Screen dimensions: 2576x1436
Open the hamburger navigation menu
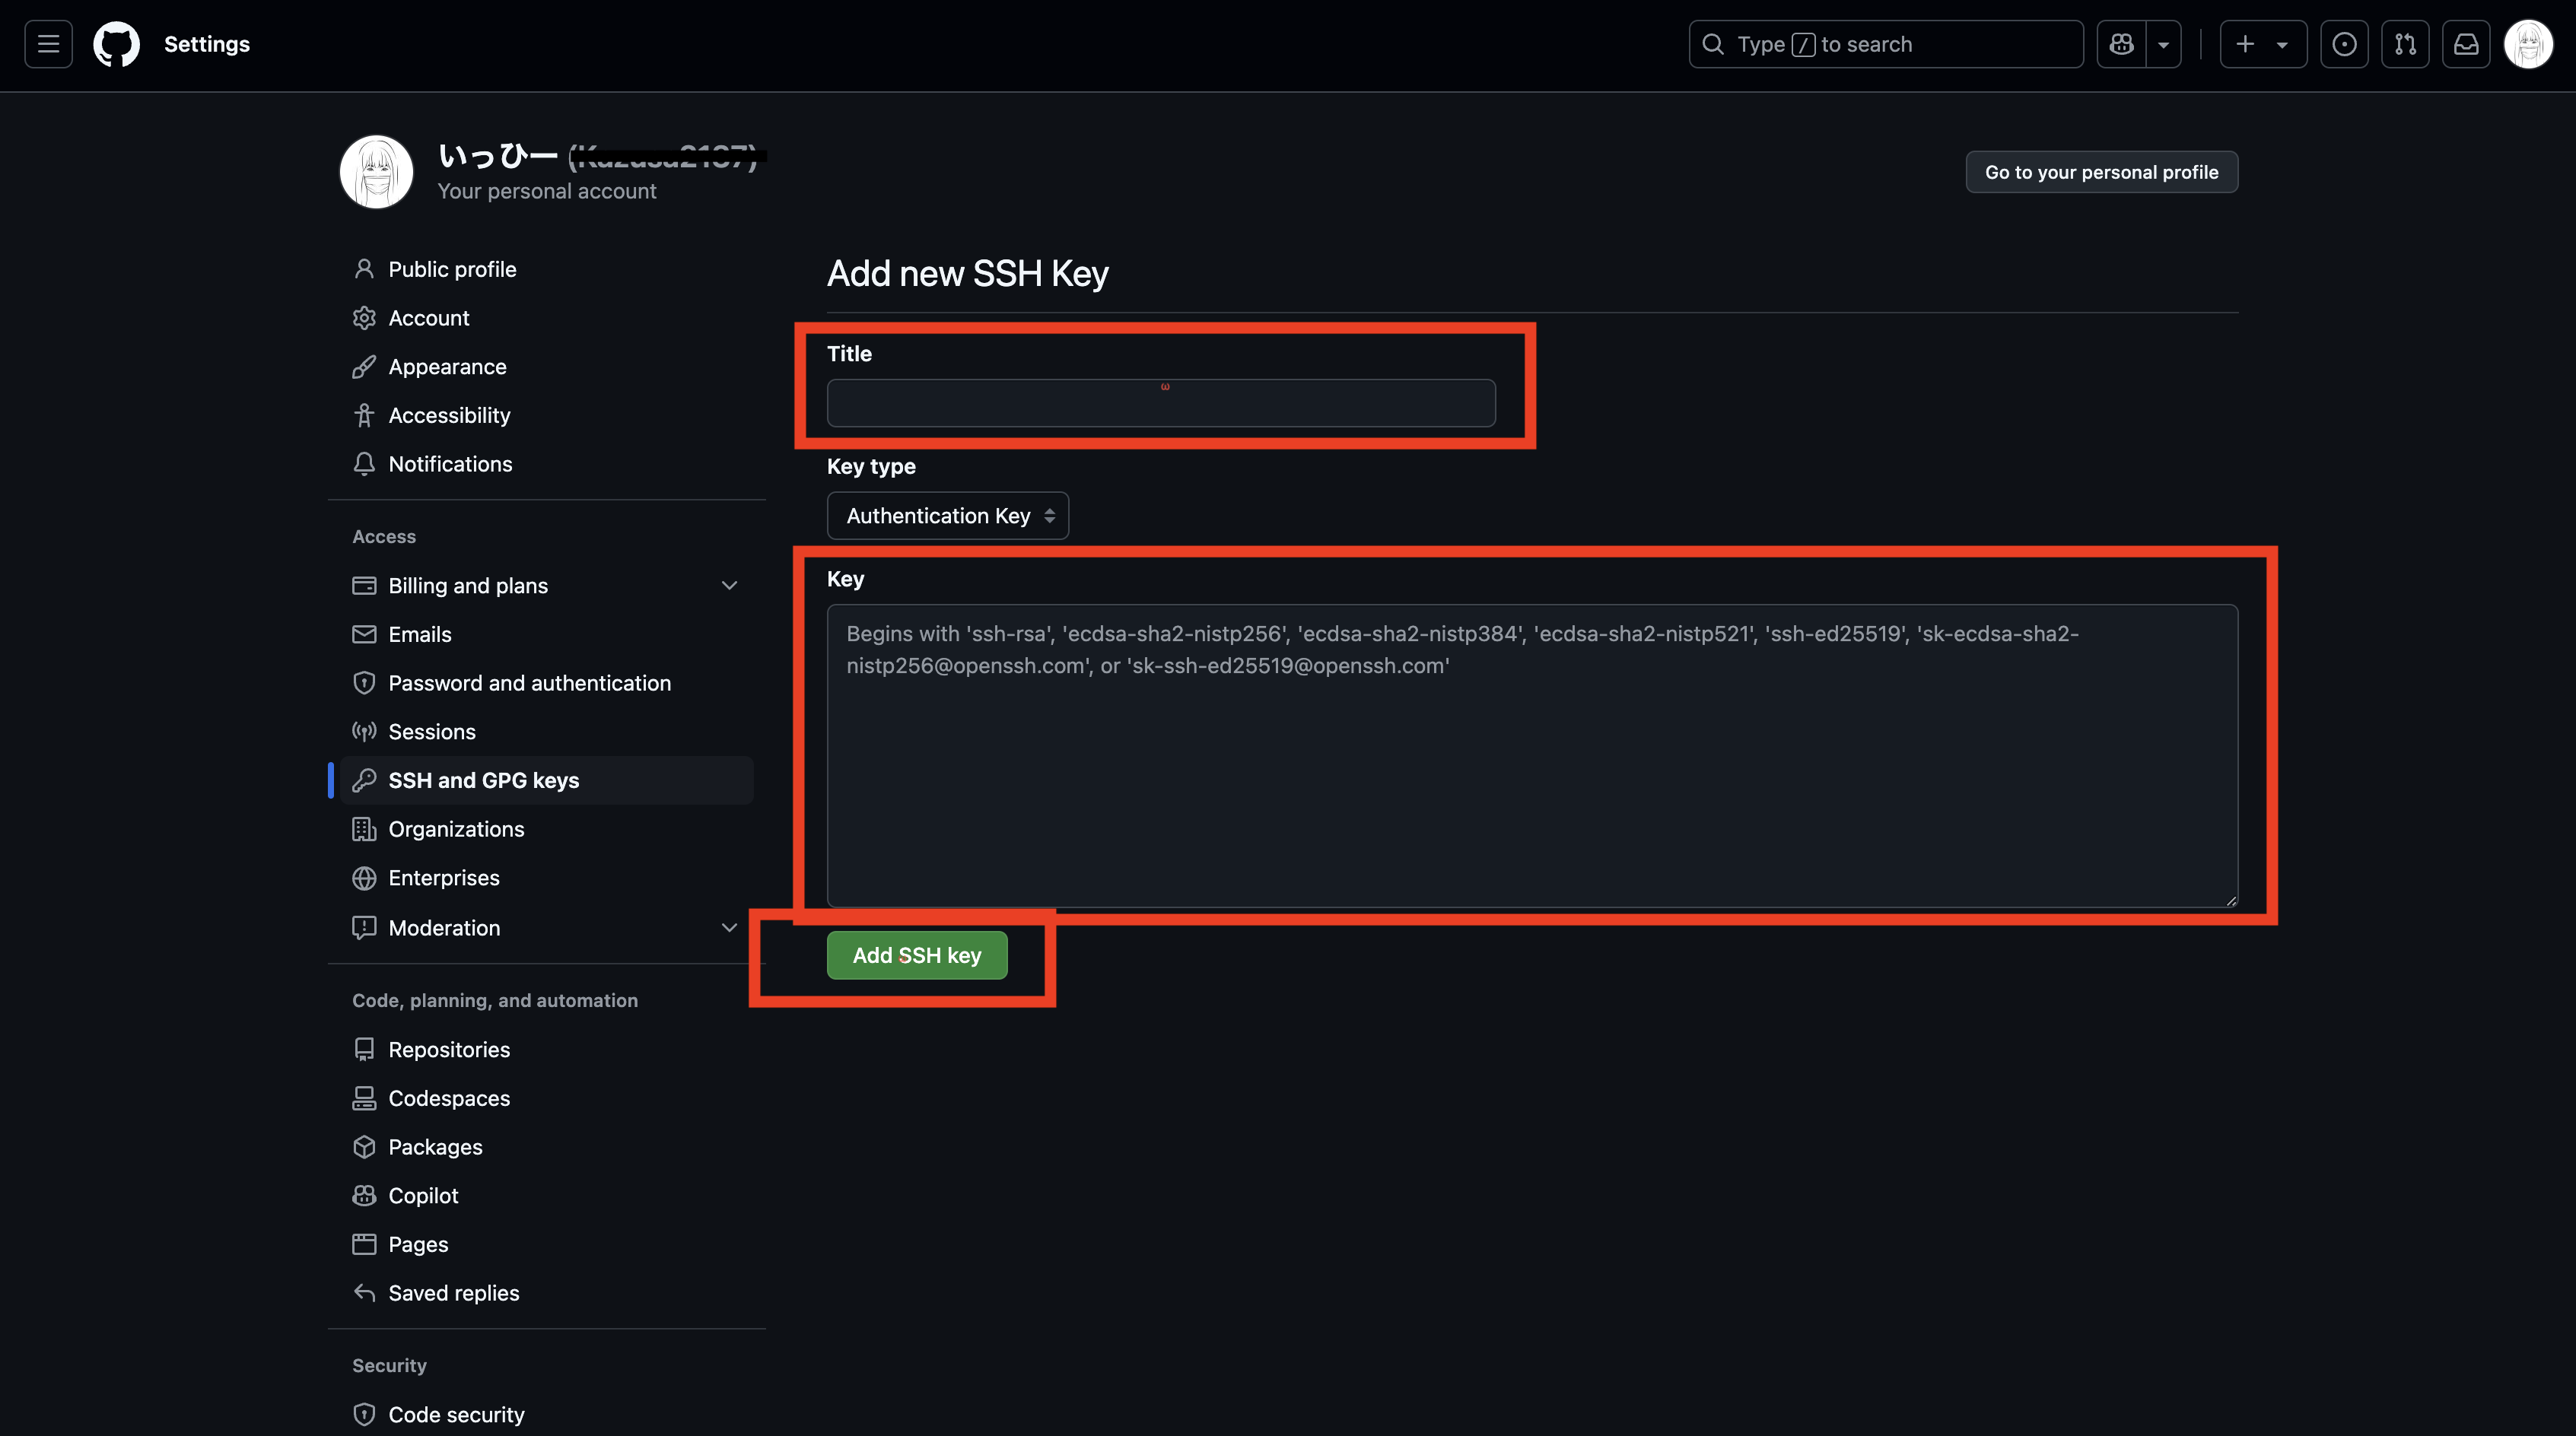(48, 44)
